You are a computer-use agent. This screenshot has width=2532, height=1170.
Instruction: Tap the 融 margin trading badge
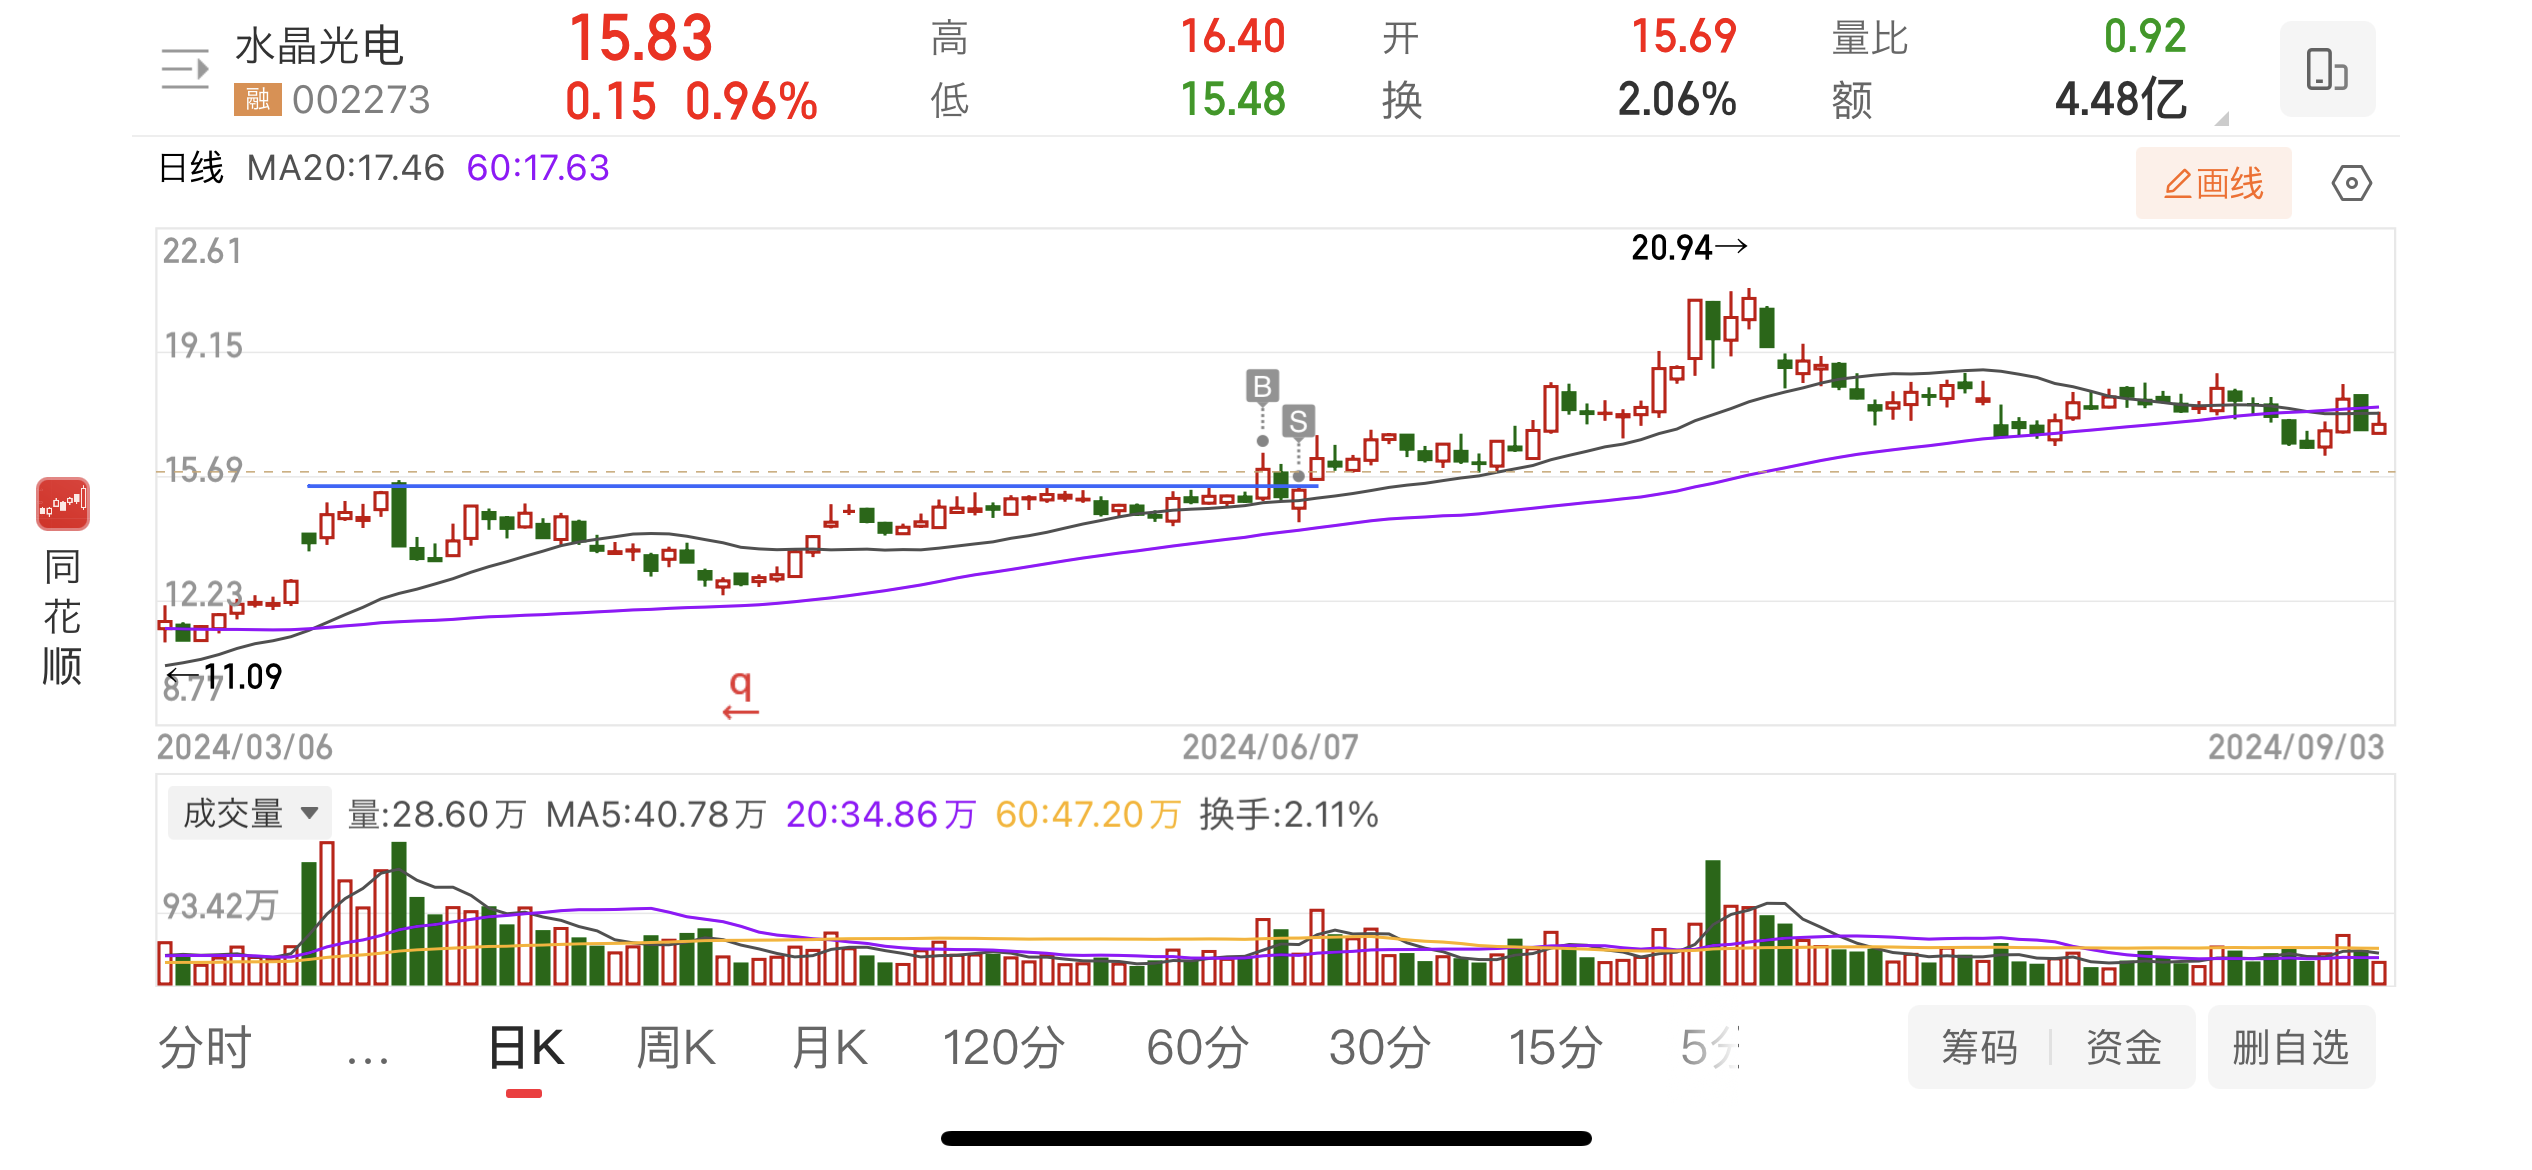coord(258,99)
